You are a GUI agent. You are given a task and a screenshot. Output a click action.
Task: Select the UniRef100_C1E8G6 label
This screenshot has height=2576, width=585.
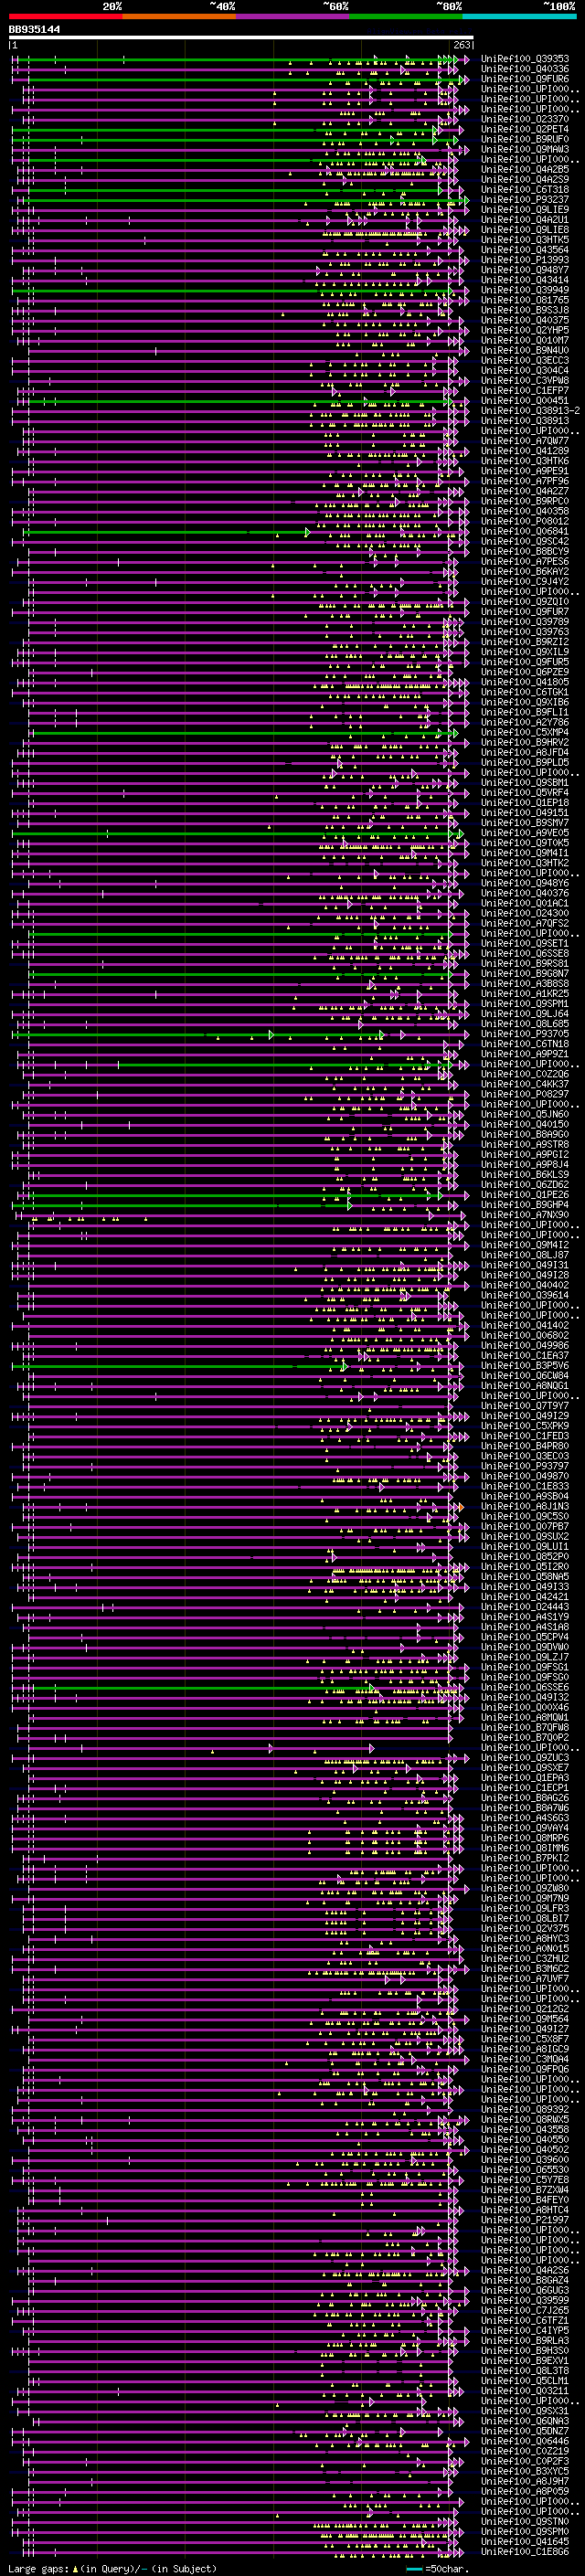click(x=525, y=2550)
